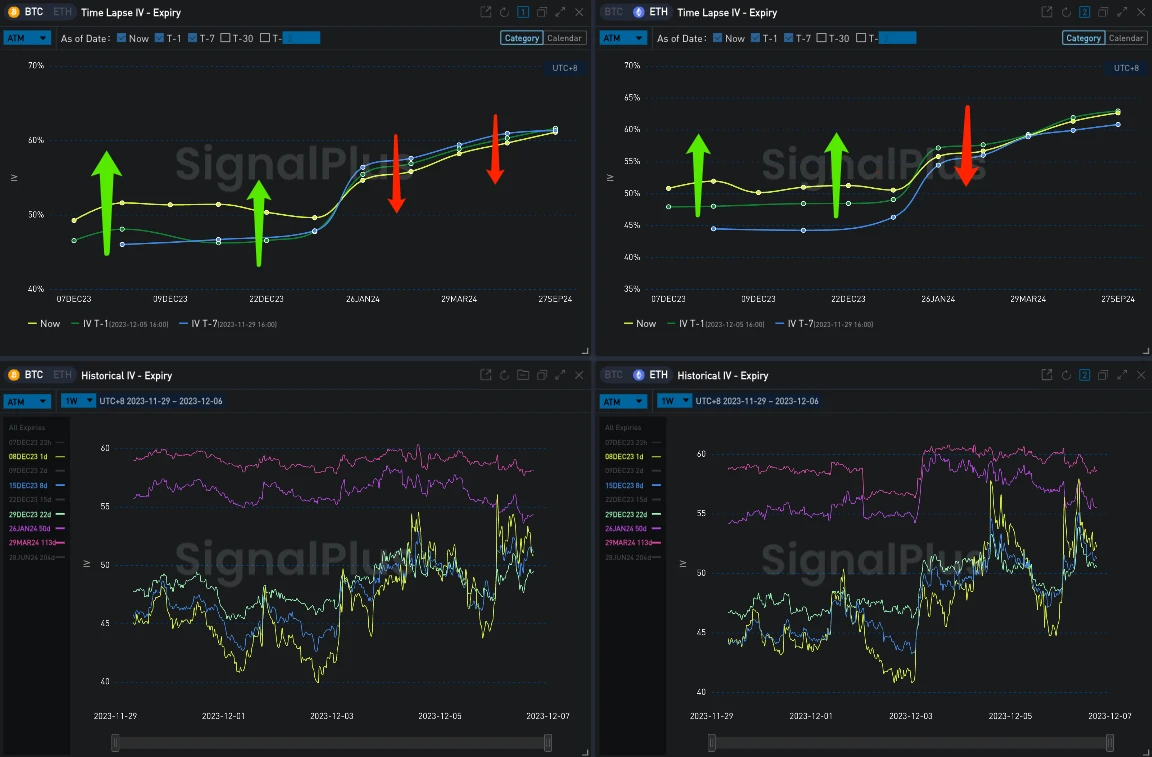The width and height of the screenshot is (1152, 757).
Task: Click the custom T- days input in ETH Time Lapse
Action: 896,38
